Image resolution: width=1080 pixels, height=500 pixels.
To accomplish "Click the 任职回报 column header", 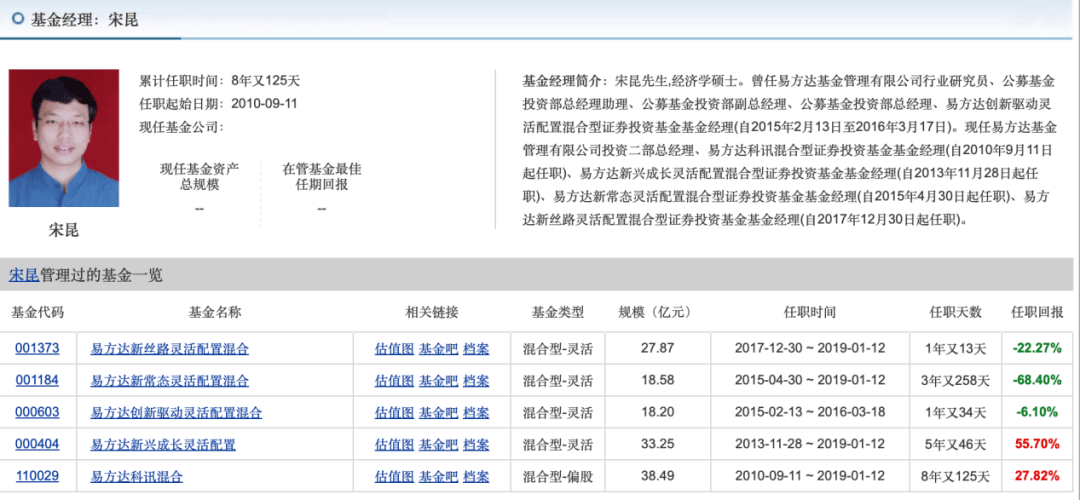I will [x=1037, y=312].
